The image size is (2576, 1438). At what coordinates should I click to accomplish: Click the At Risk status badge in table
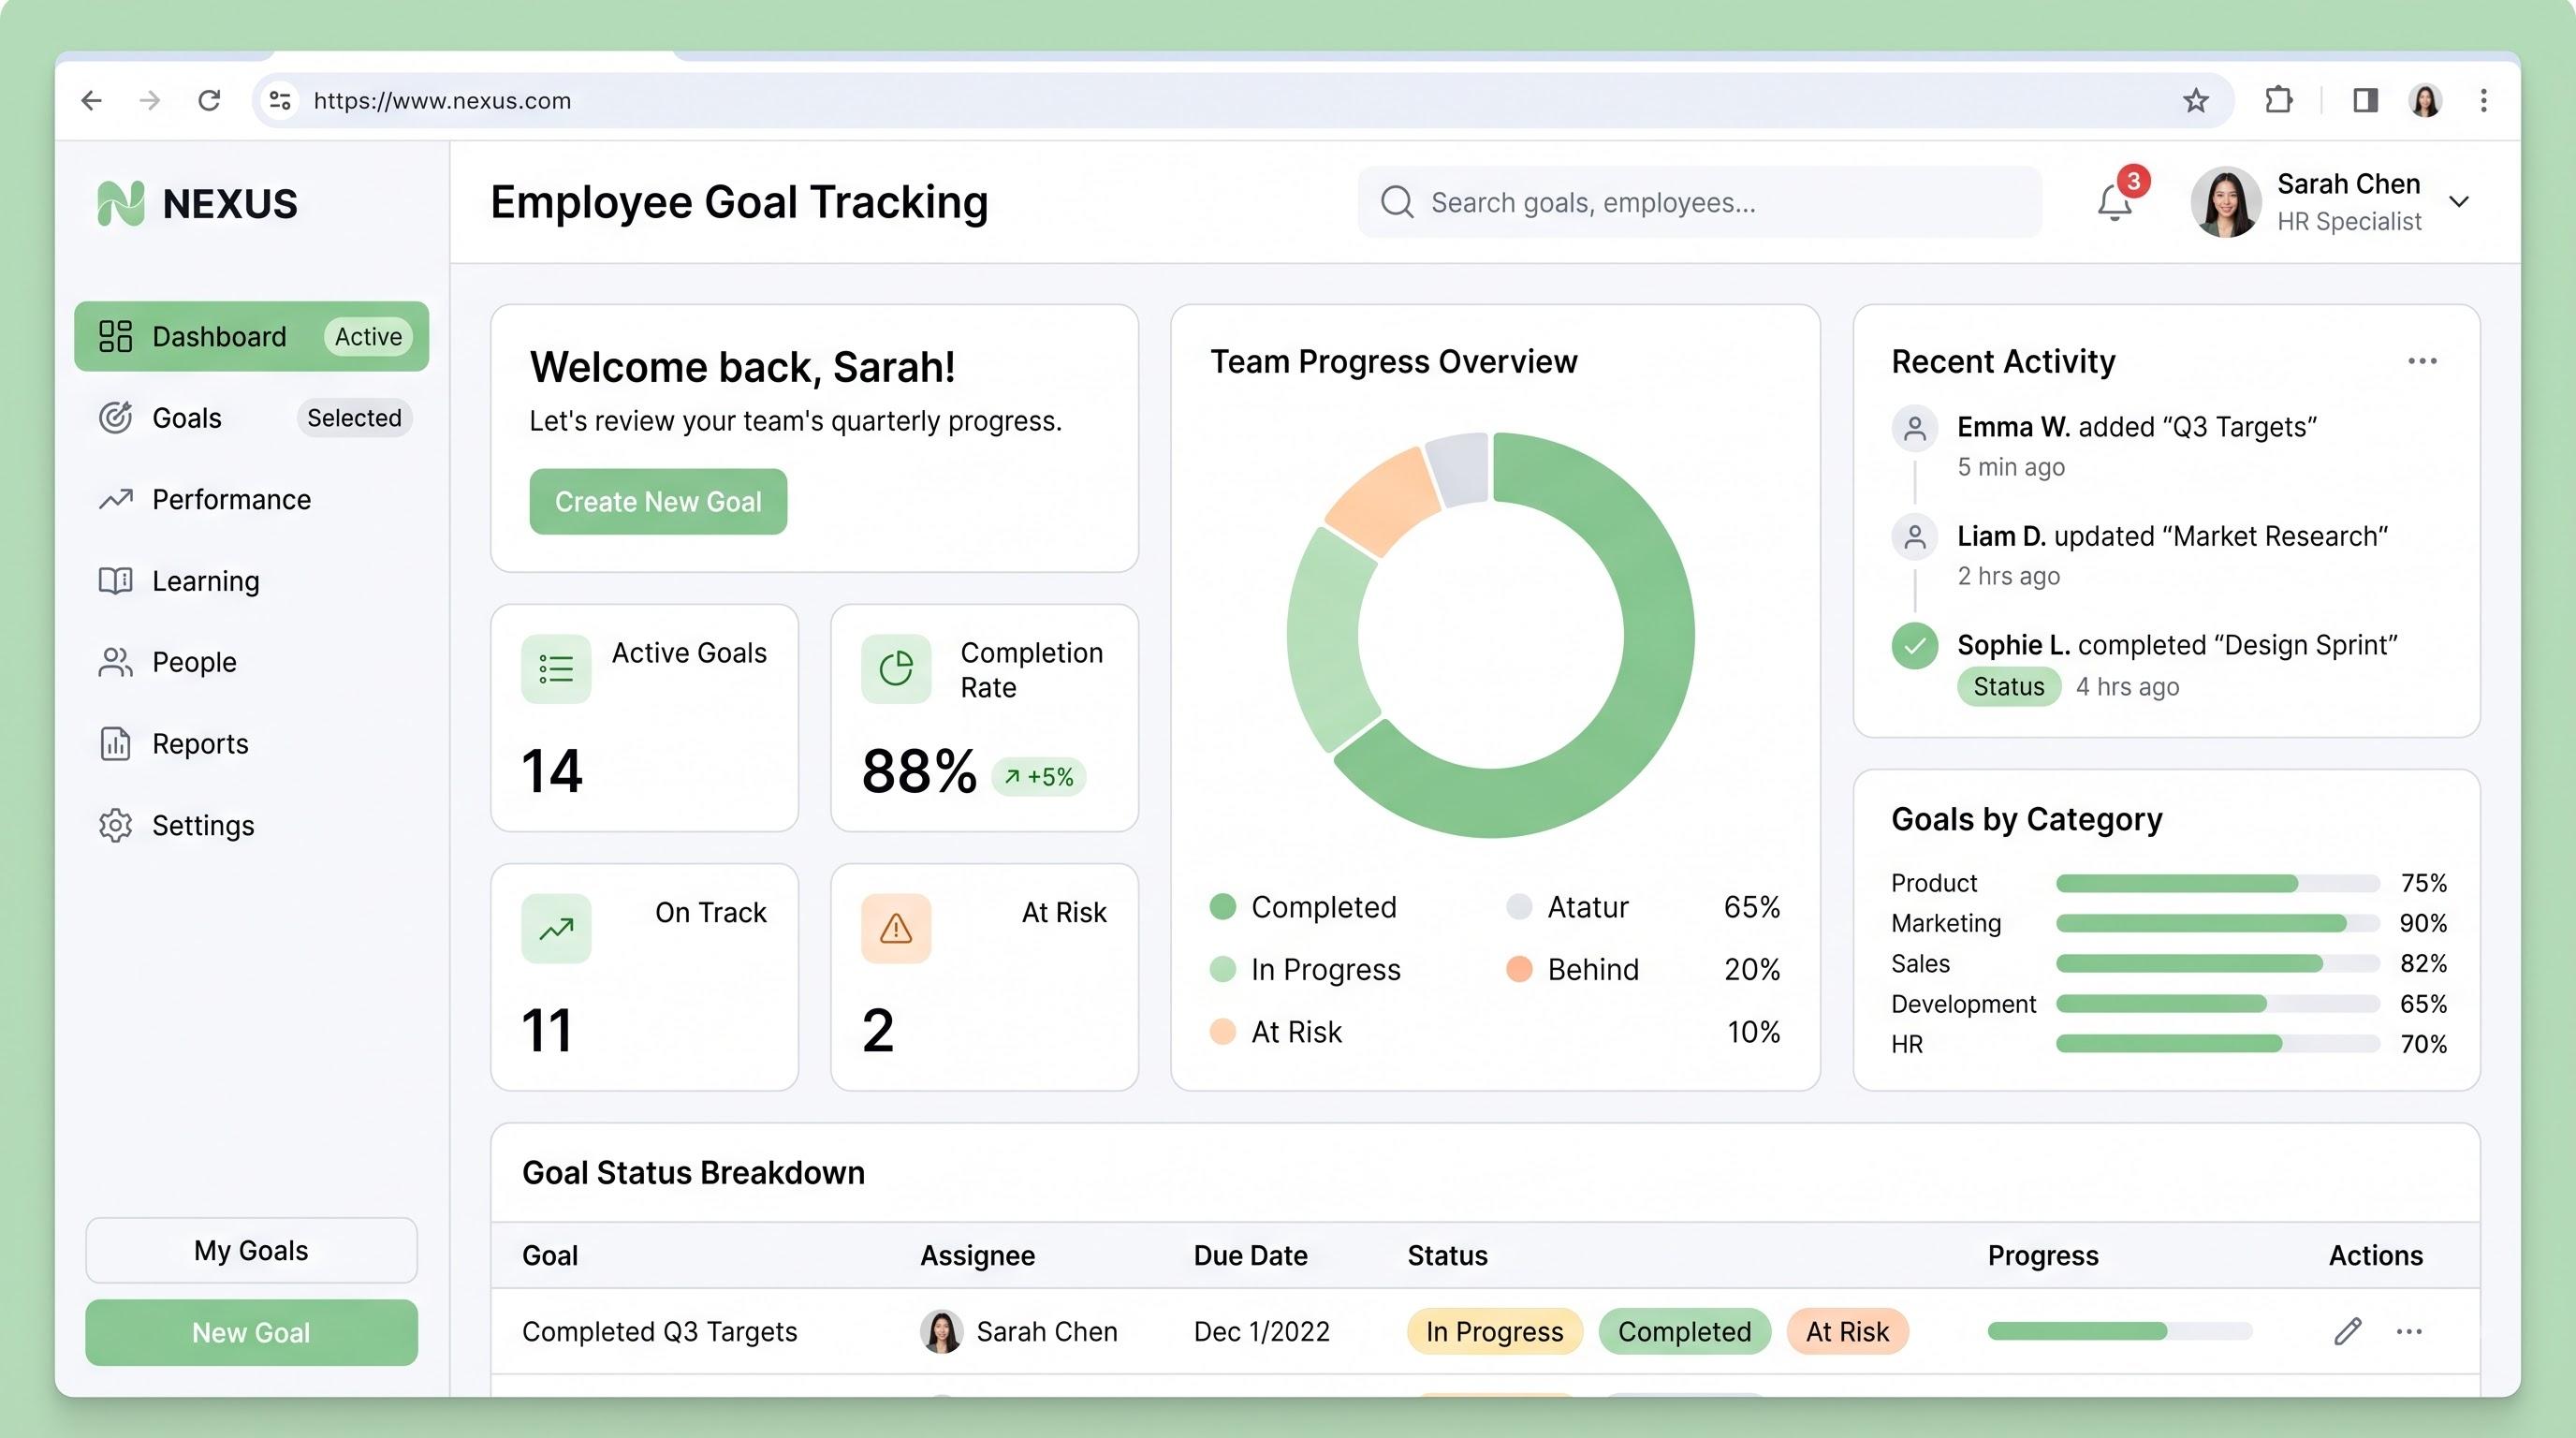pyautogui.click(x=1847, y=1332)
